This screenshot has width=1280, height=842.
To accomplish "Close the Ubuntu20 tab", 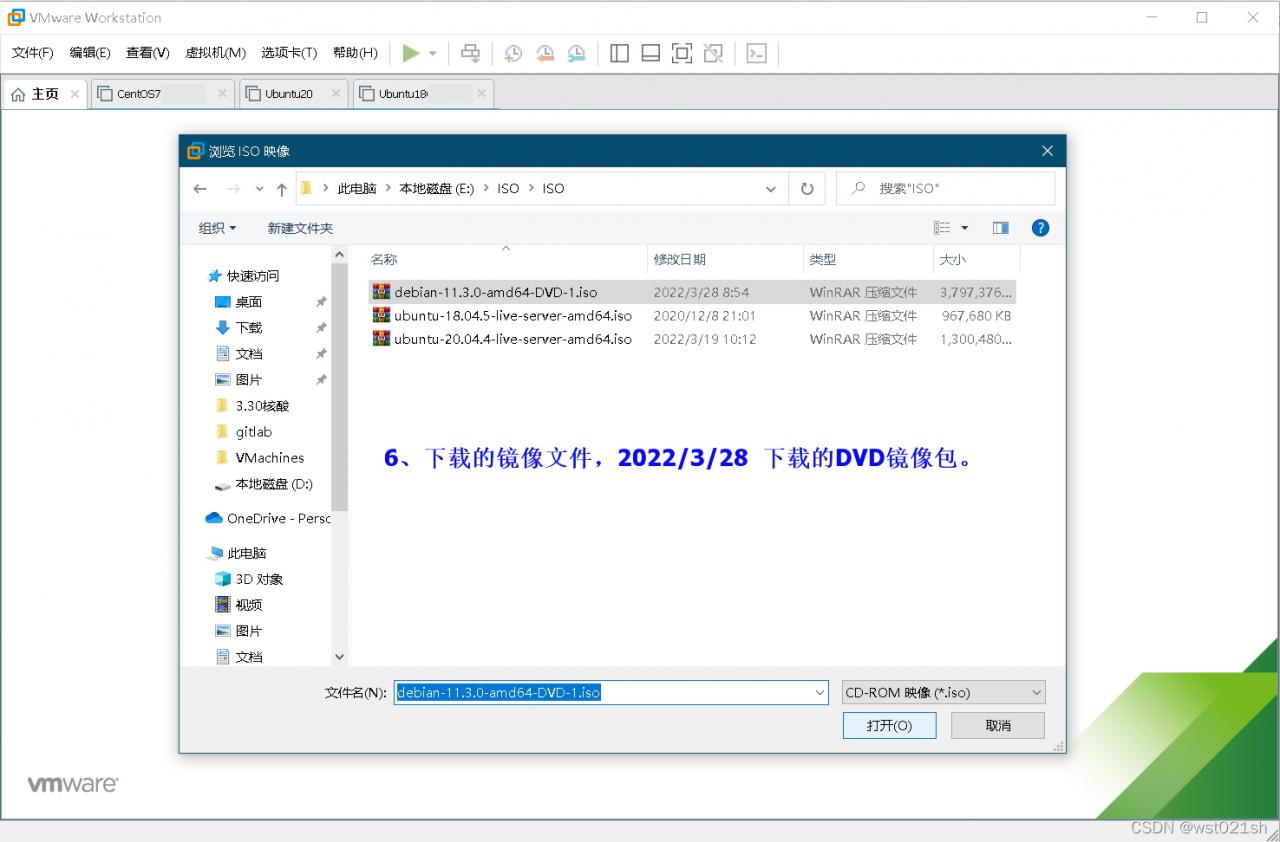I will tap(336, 94).
